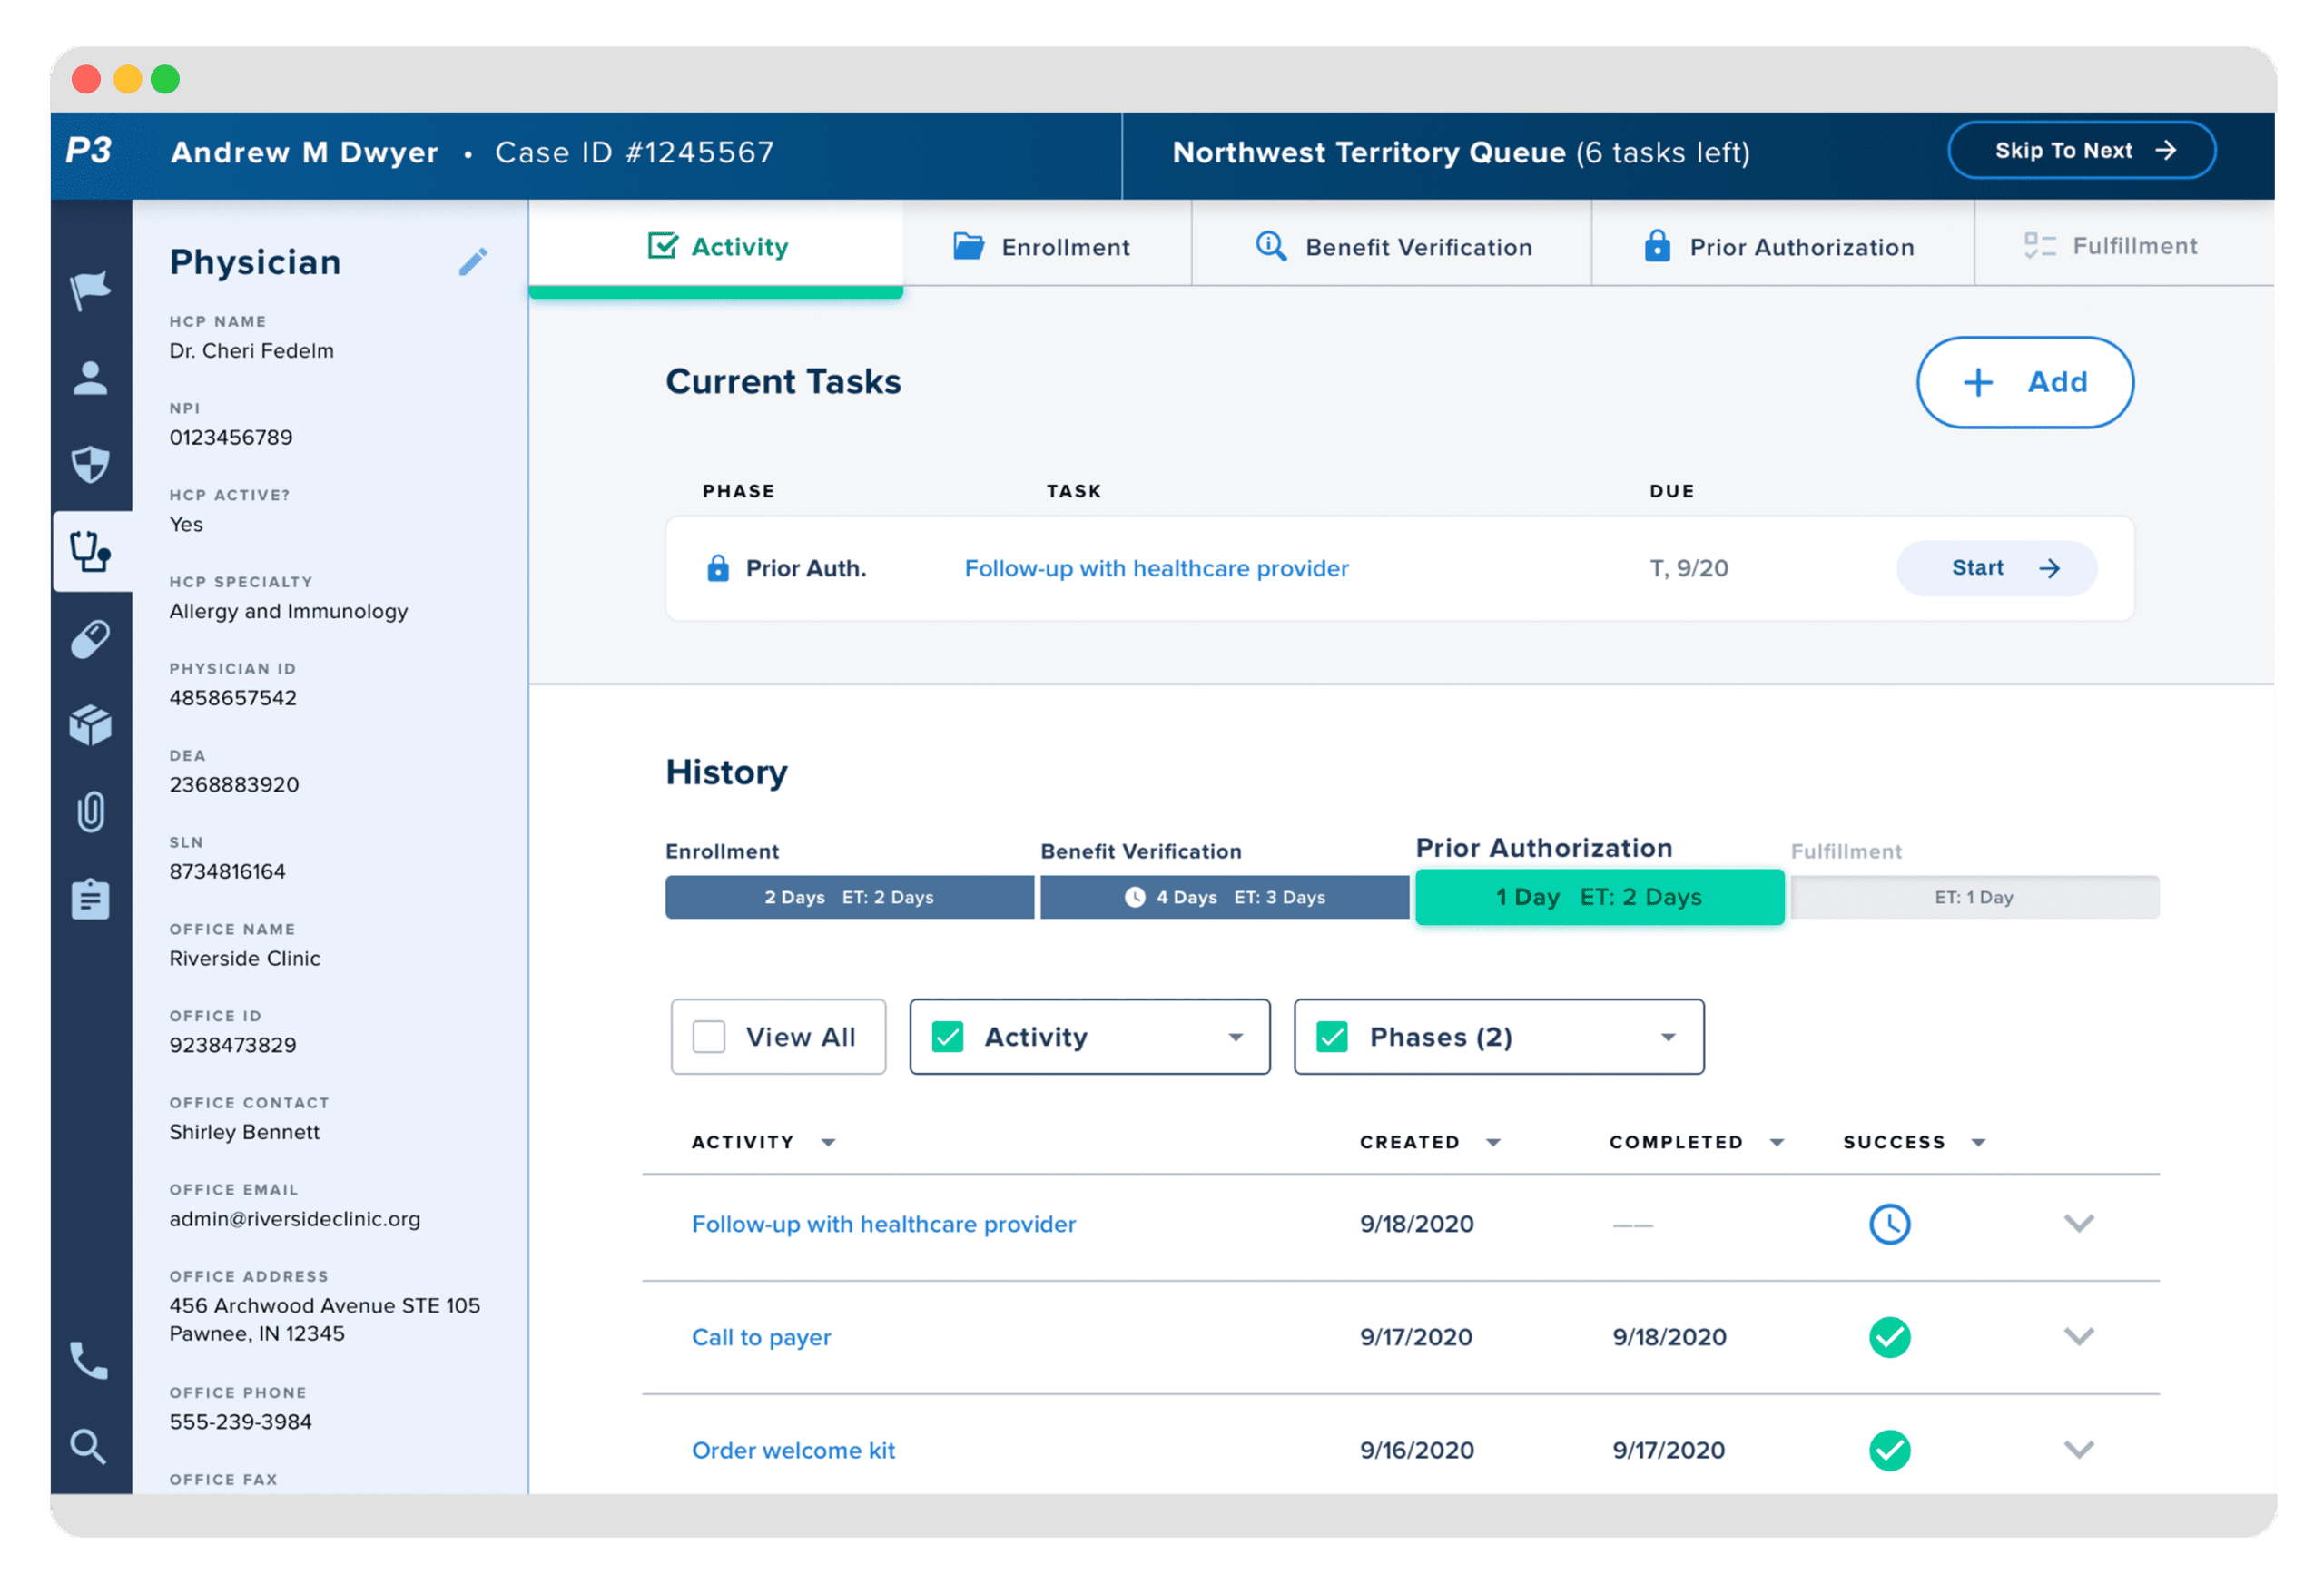Click the pending clock status for Follow-up row
Viewport: 2324px width, 1584px height.
point(1890,1224)
